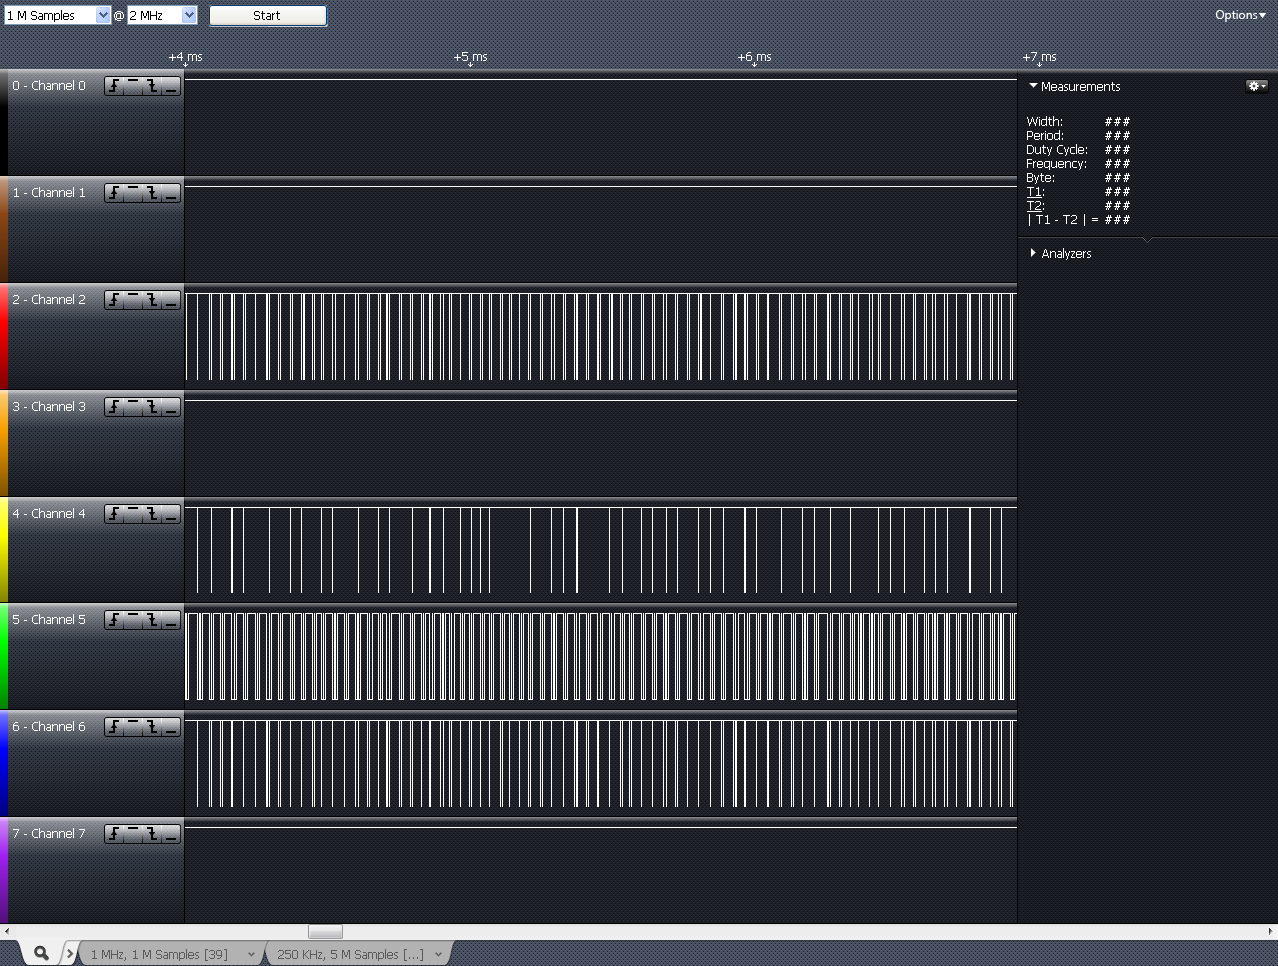This screenshot has height=966, width=1278.
Task: Open dropdown arrow on 1 MHz tab
Action: 251,955
